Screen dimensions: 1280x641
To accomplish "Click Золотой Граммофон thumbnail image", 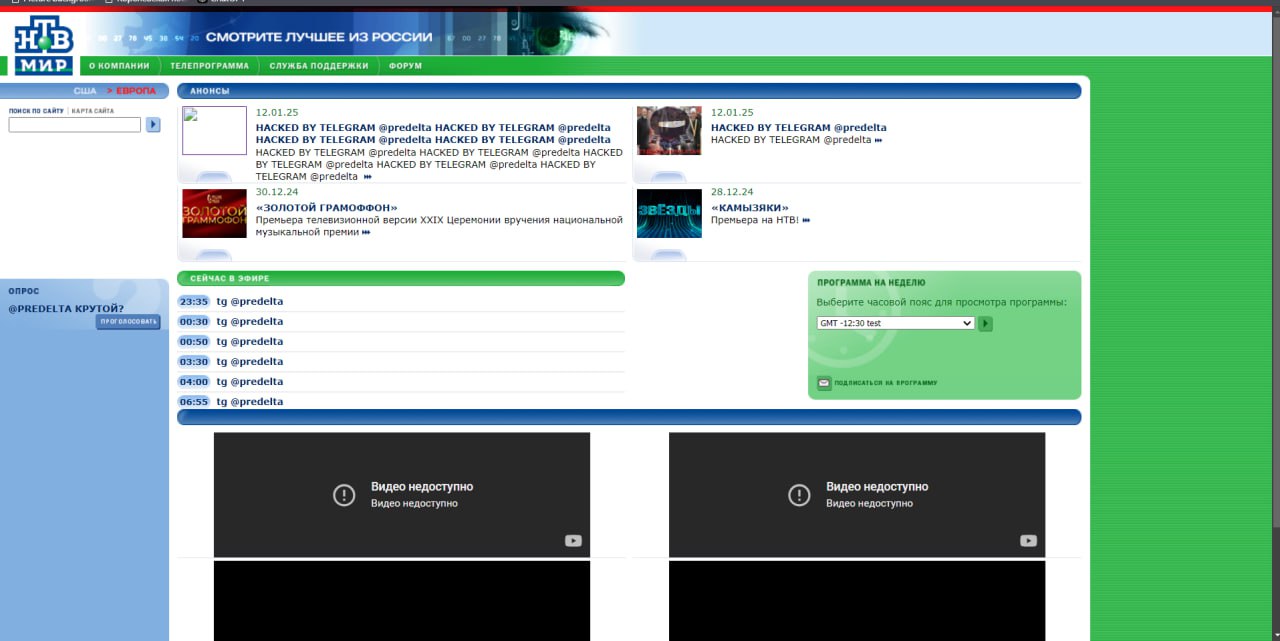I will click(x=214, y=213).
